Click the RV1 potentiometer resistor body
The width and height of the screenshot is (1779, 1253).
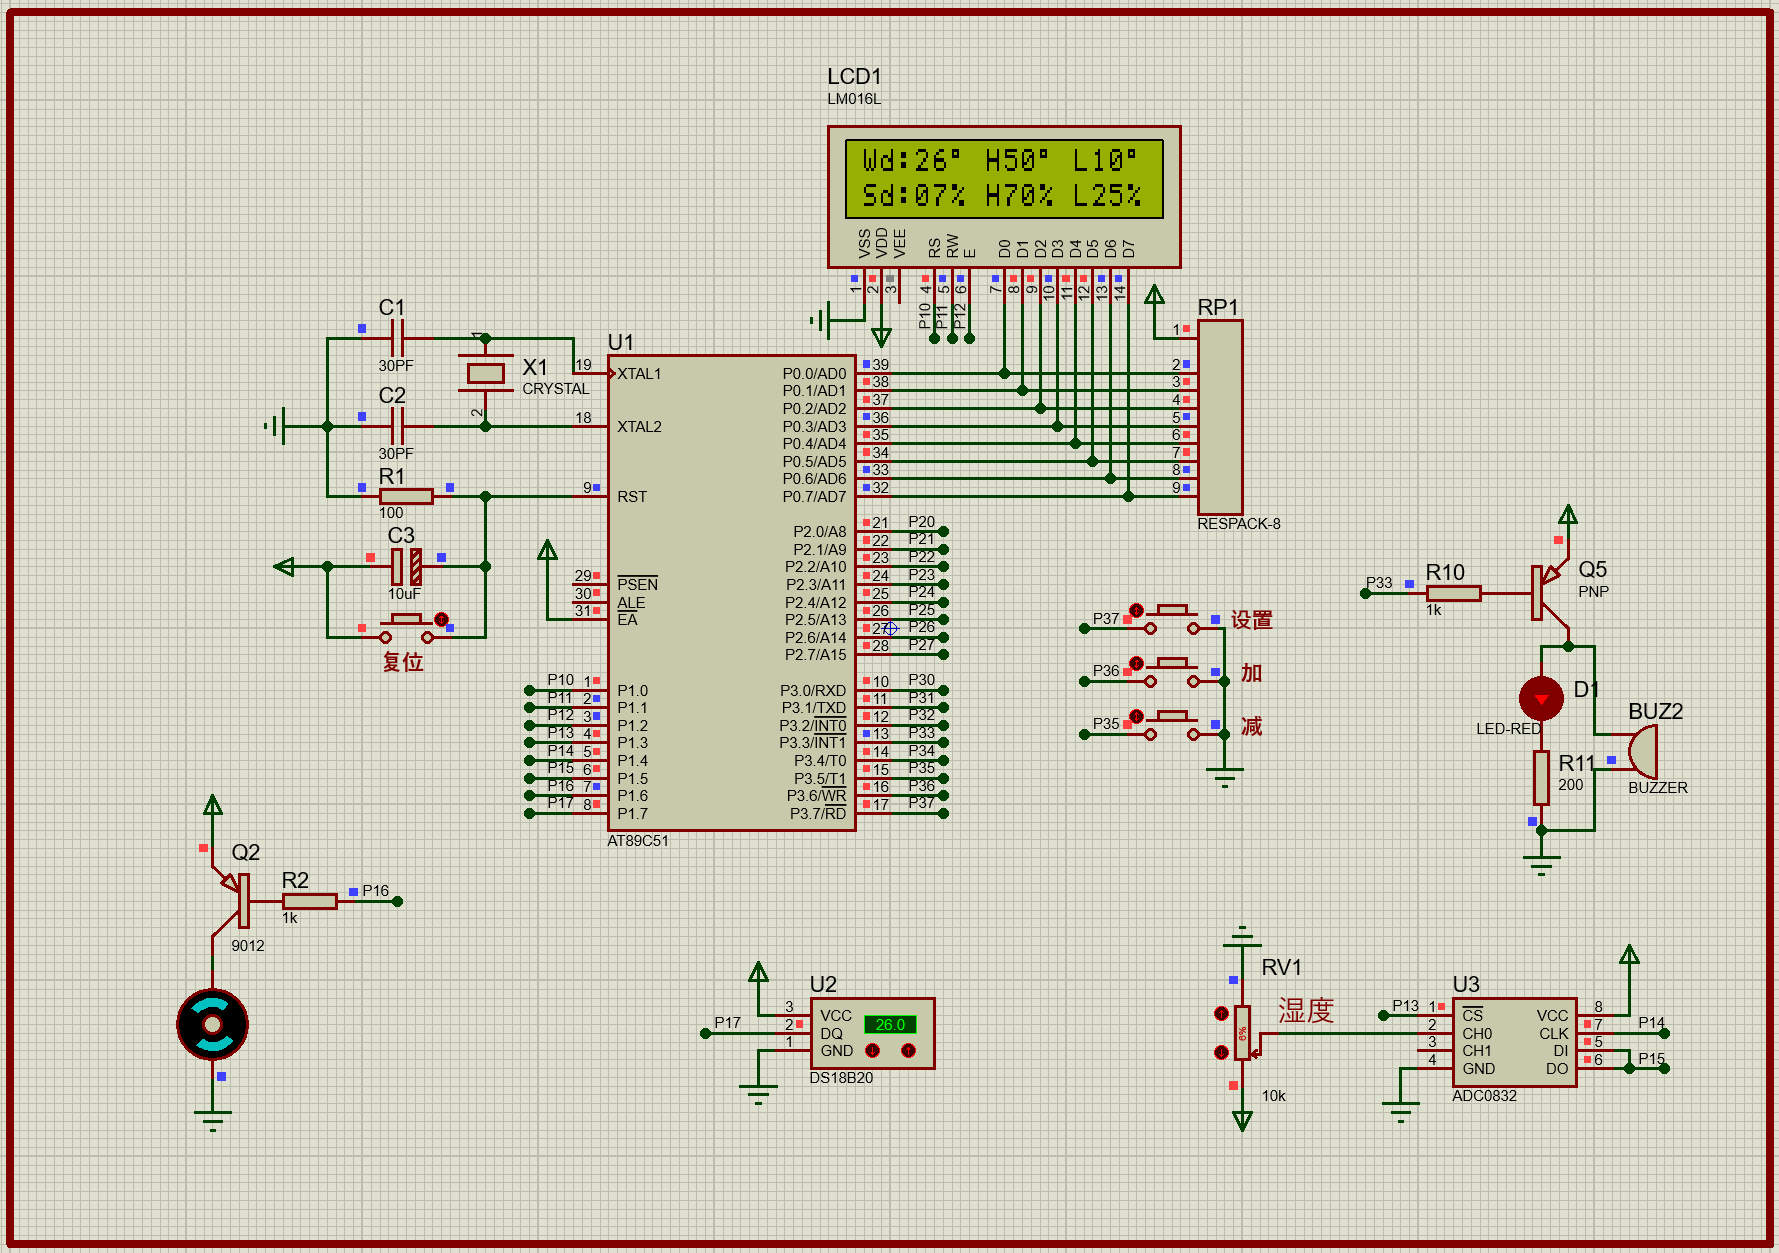click(x=1242, y=1032)
